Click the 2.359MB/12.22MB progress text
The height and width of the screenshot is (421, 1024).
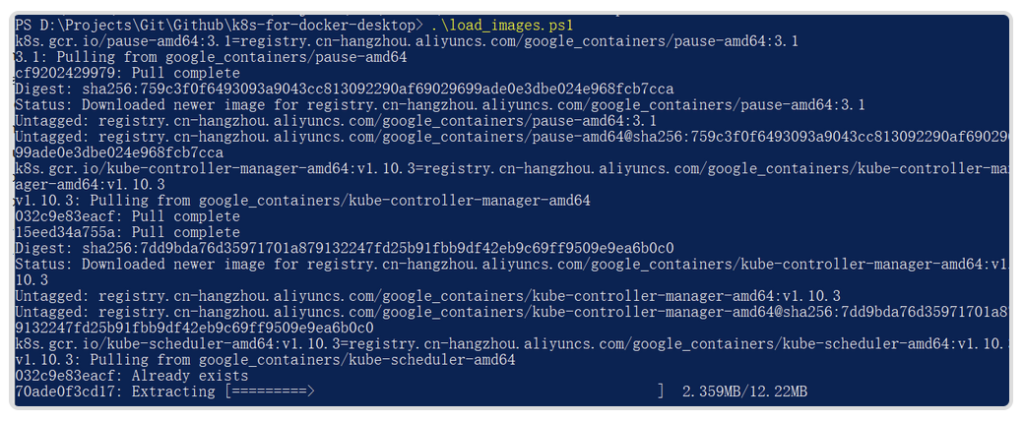(x=744, y=392)
